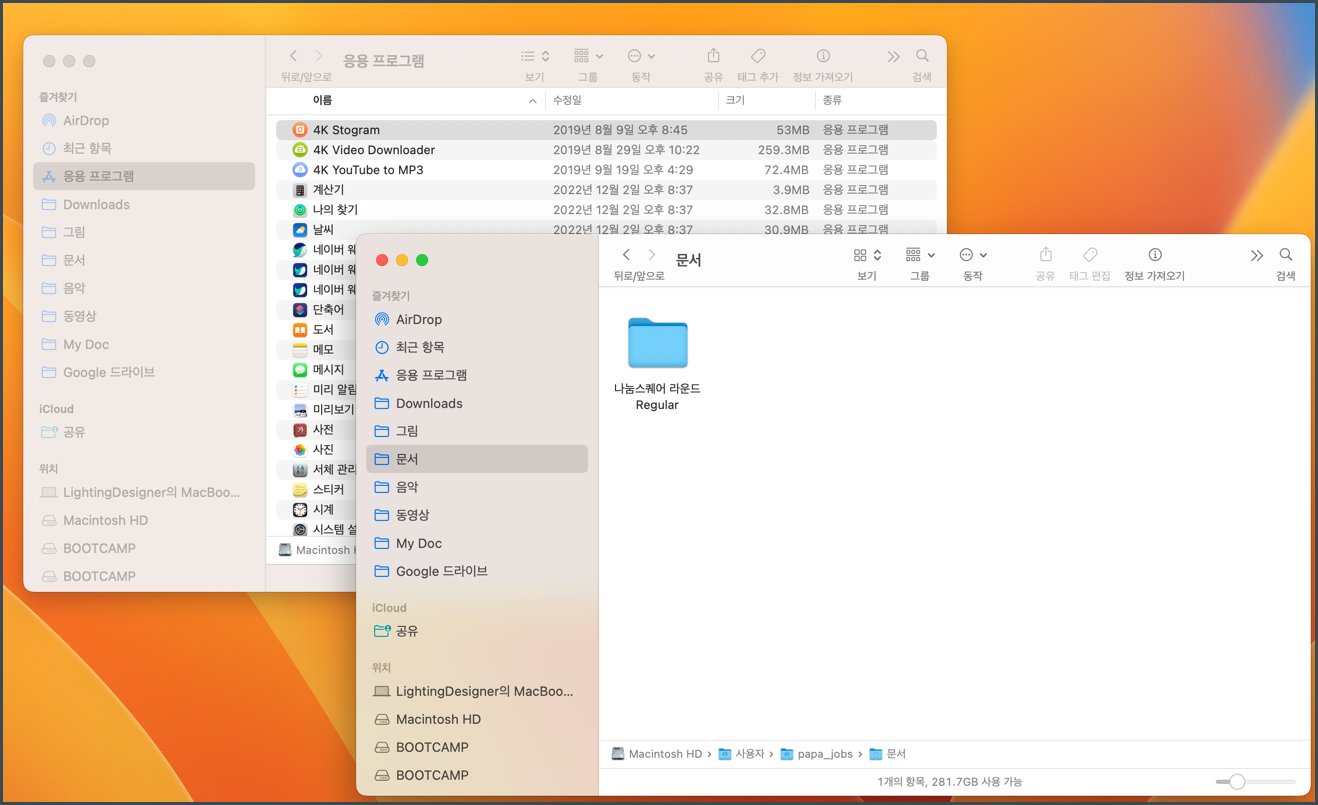Select 스티커 app in list
The width and height of the screenshot is (1318, 805).
coord(316,490)
